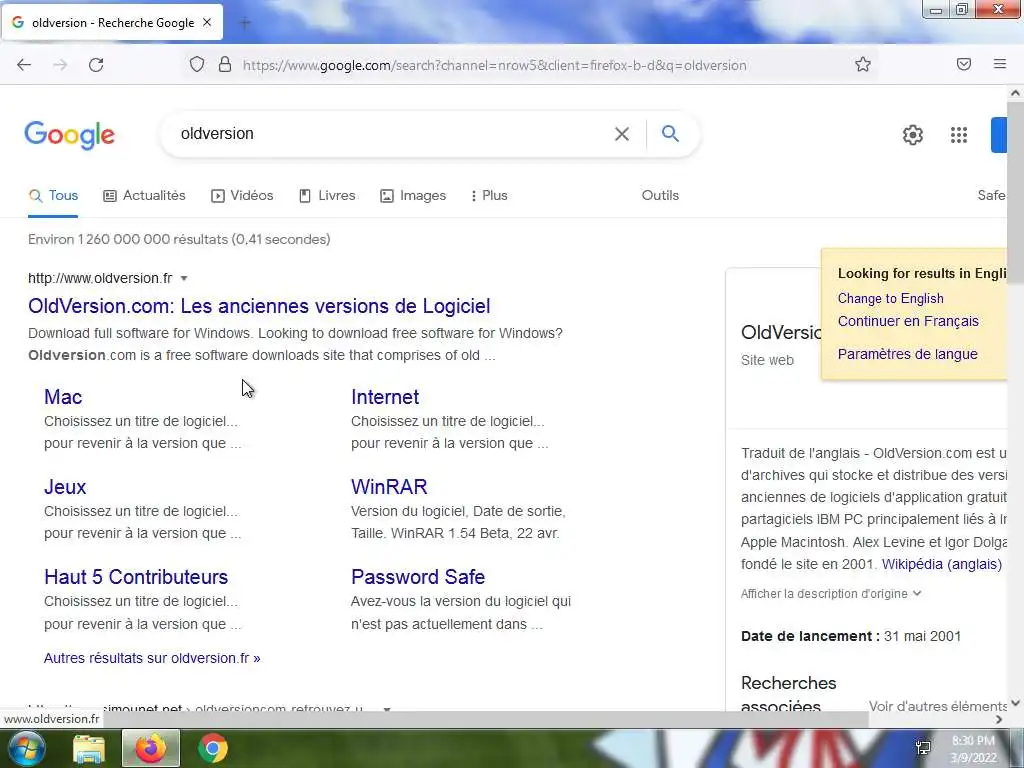
Task: Launch Chrome from the taskbar
Action: pos(213,748)
